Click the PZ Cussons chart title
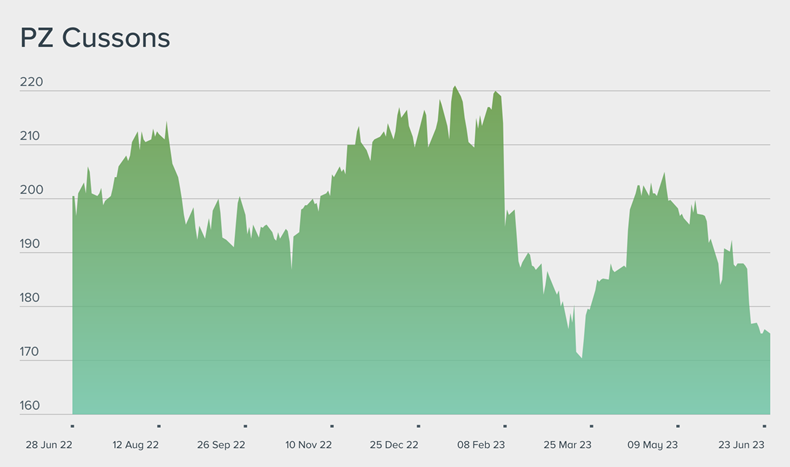This screenshot has height=467, width=790. coord(96,39)
